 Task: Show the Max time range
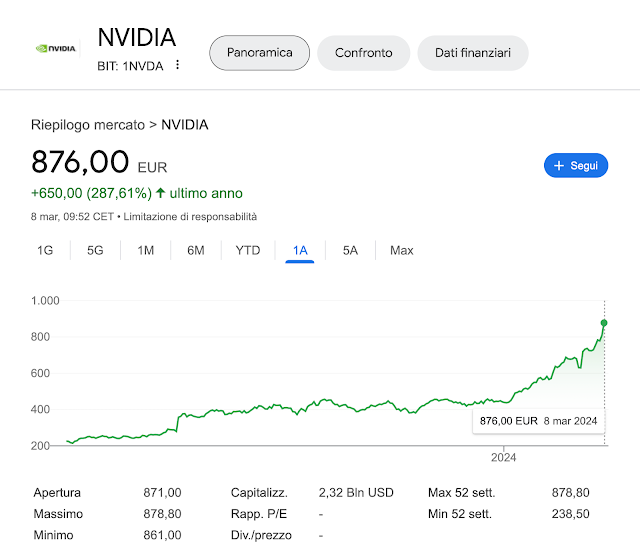(x=402, y=250)
